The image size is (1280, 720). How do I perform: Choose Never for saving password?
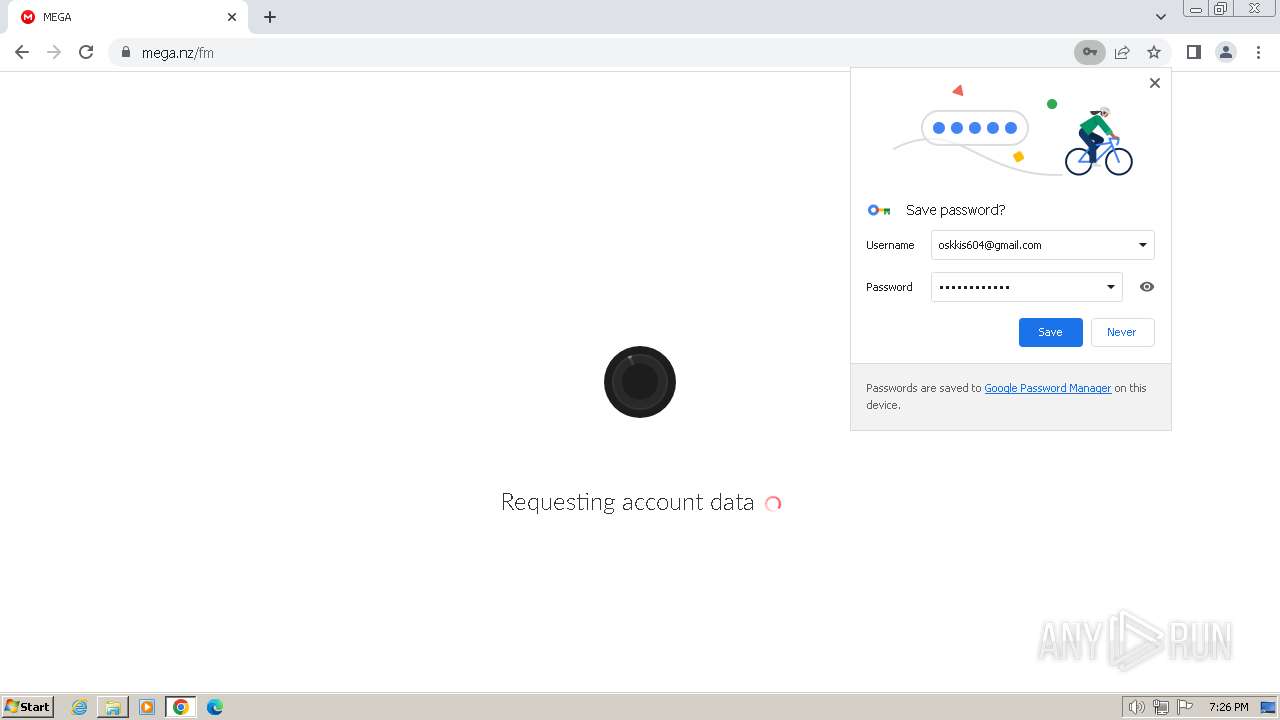1122,332
